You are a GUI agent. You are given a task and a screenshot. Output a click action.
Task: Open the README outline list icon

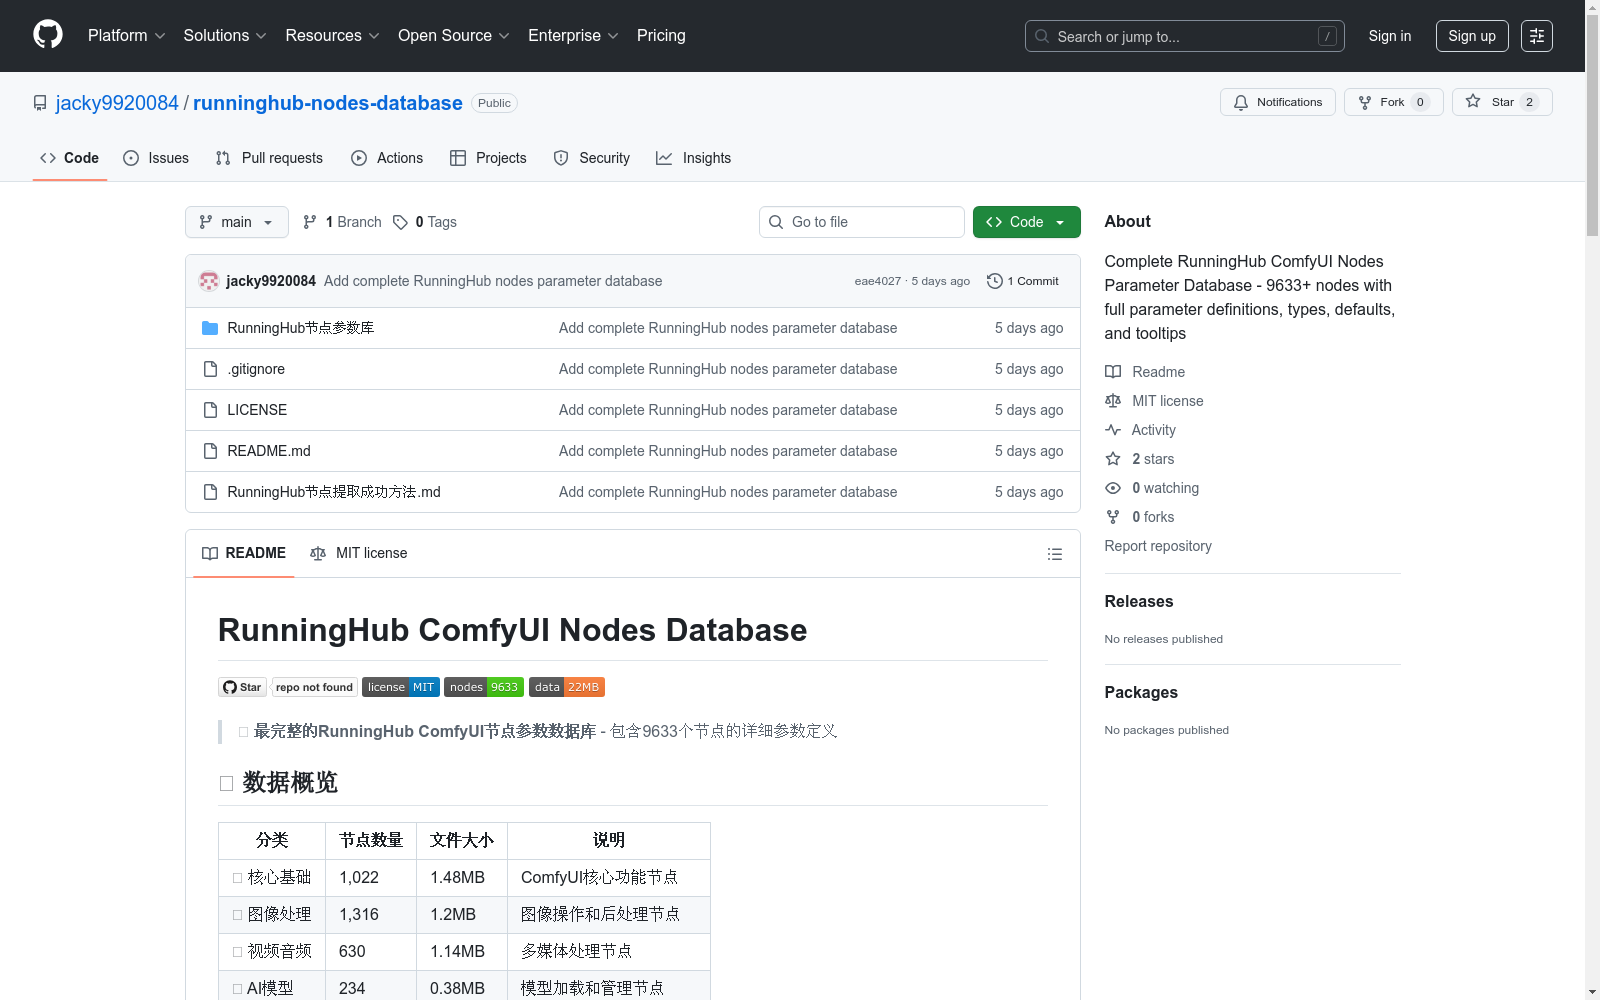tap(1054, 554)
